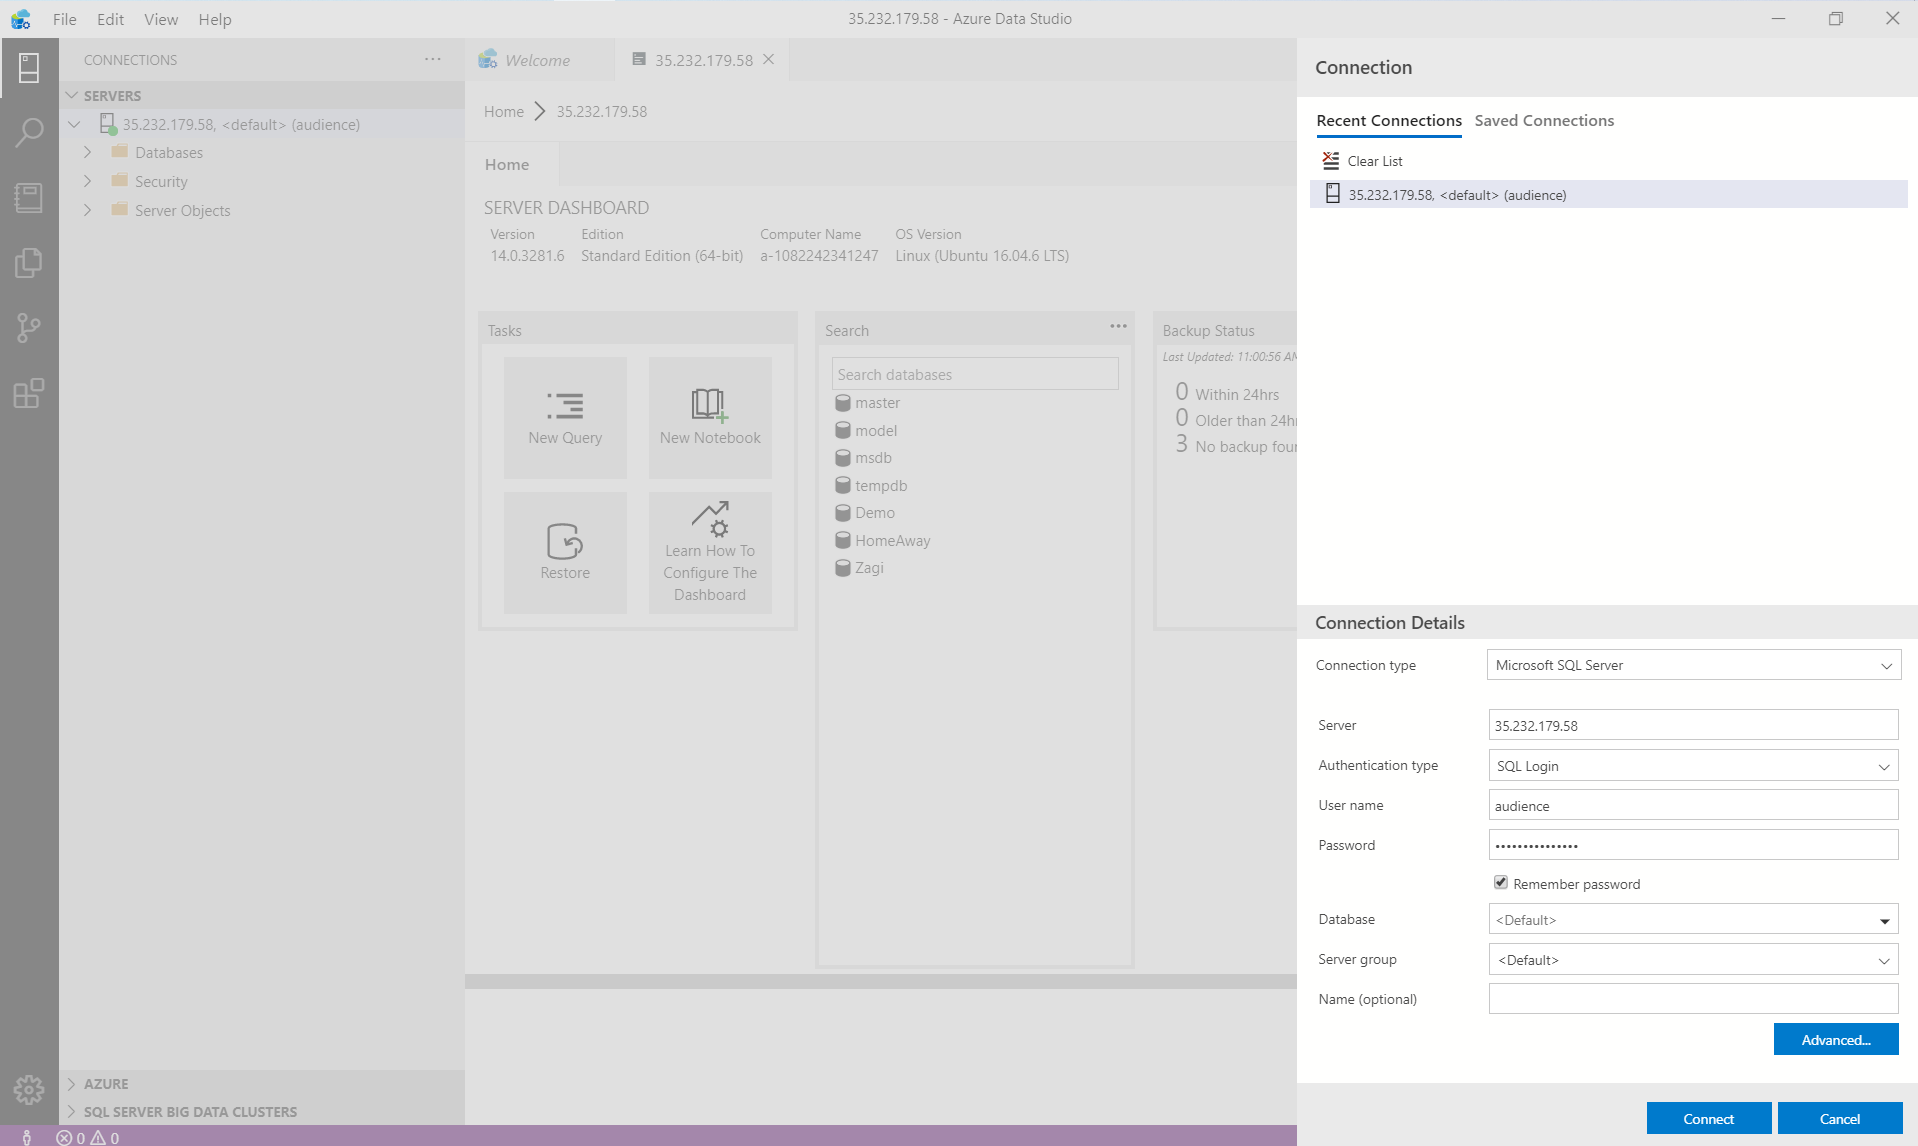Open the File menu
This screenshot has width=1918, height=1146.
pos(64,19)
